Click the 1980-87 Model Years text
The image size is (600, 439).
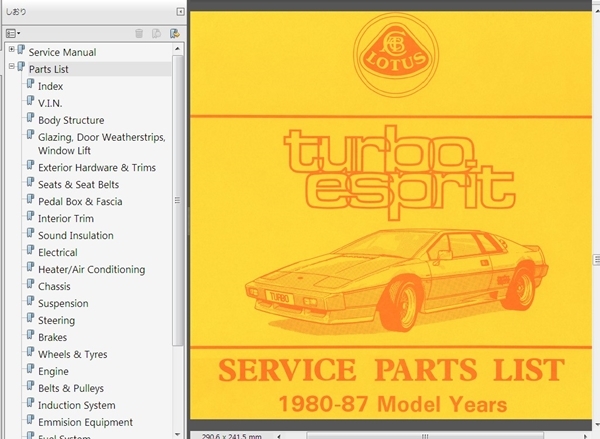[x=393, y=404]
